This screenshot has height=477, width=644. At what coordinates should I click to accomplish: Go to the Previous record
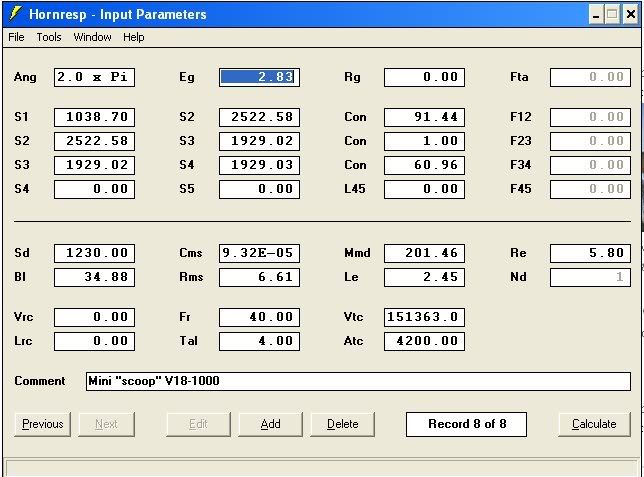coord(42,424)
